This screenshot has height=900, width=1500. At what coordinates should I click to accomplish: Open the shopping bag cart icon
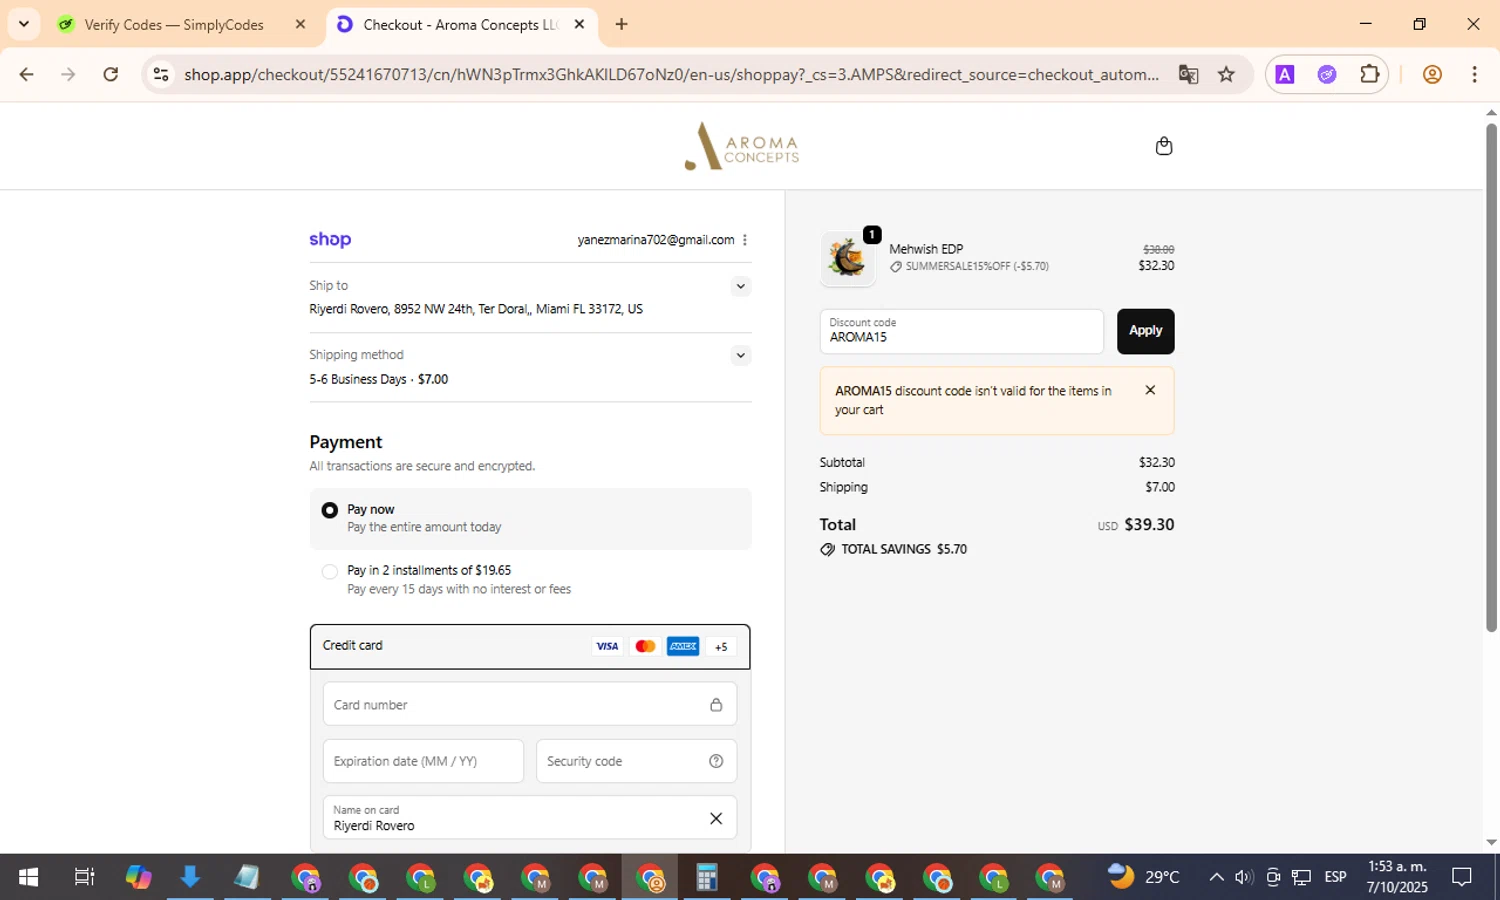[1163, 146]
